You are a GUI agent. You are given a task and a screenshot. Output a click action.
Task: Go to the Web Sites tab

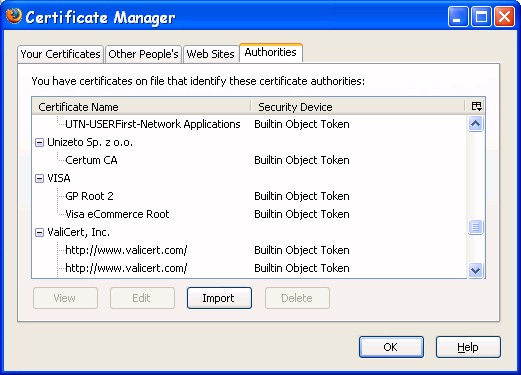point(211,54)
